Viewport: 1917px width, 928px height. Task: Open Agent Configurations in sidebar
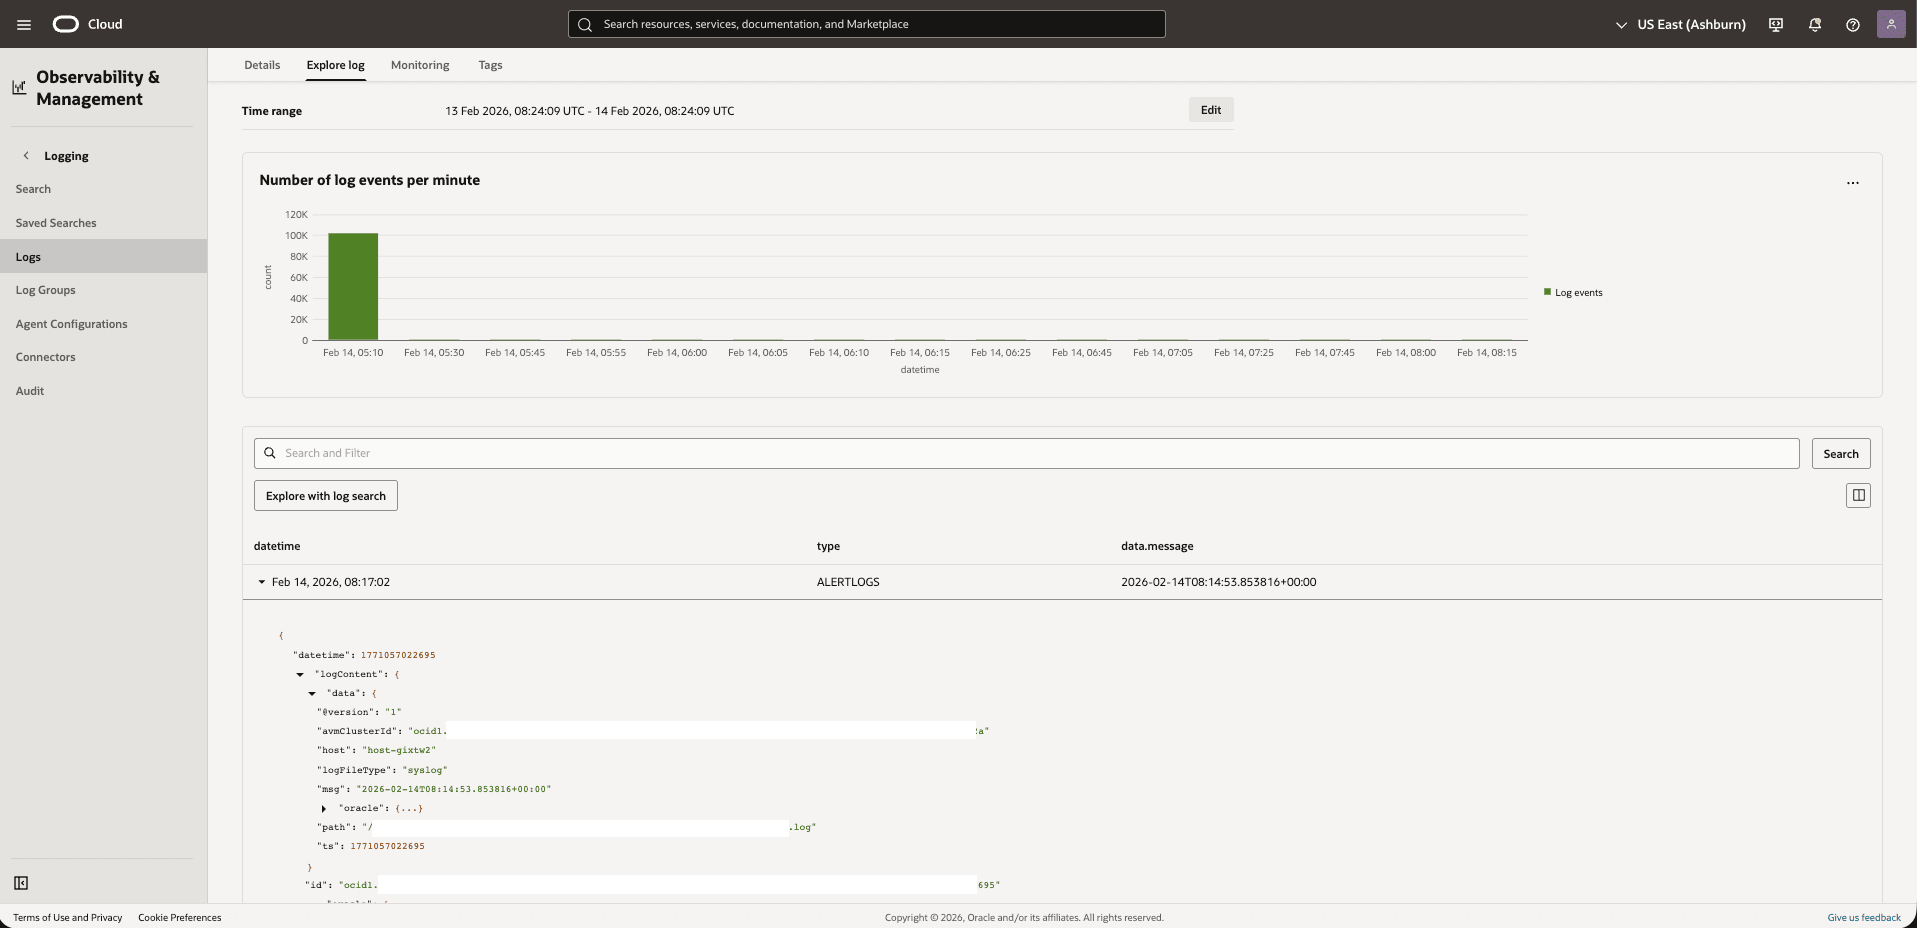(x=71, y=324)
